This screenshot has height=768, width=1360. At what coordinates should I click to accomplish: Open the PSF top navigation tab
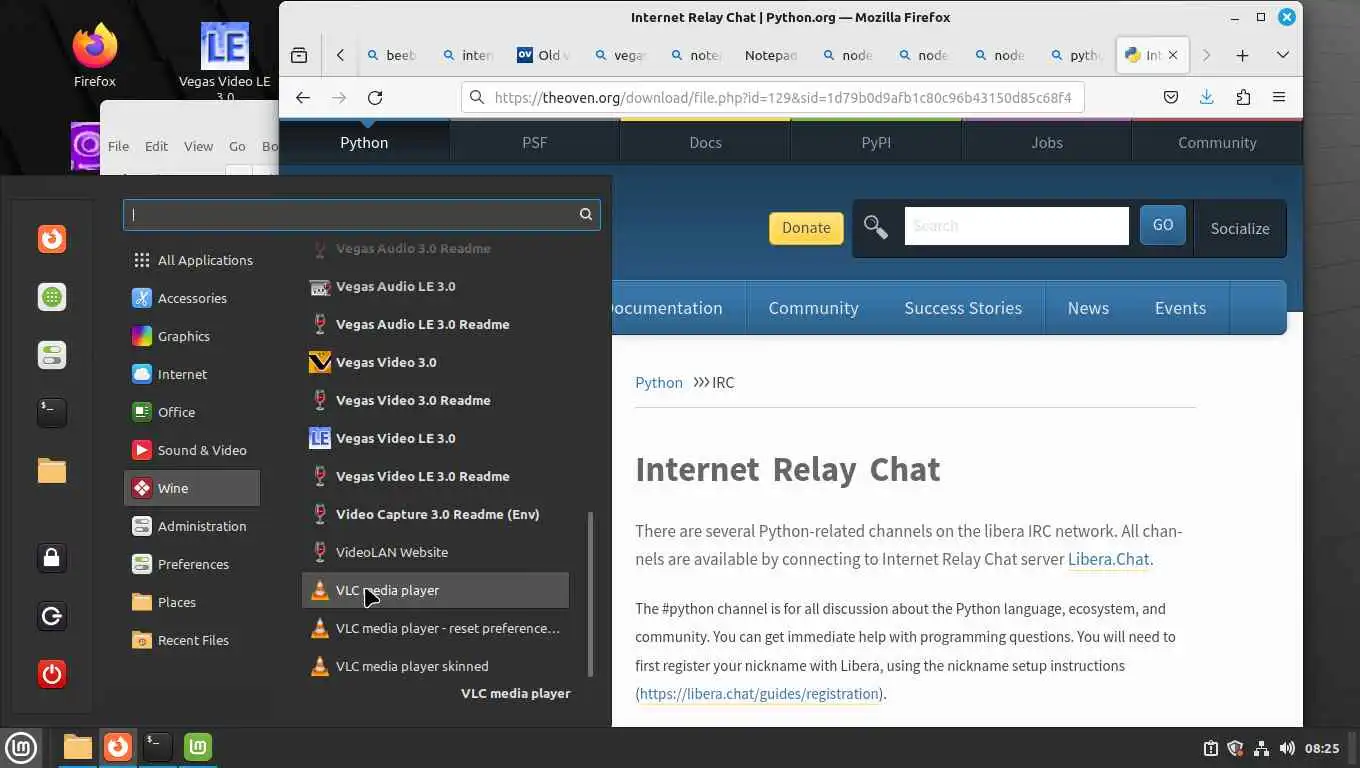[x=535, y=142]
